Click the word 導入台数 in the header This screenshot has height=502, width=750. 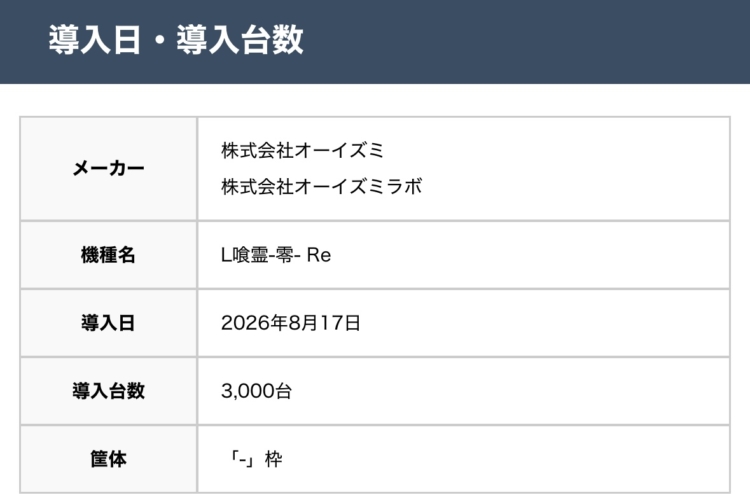coord(240,40)
